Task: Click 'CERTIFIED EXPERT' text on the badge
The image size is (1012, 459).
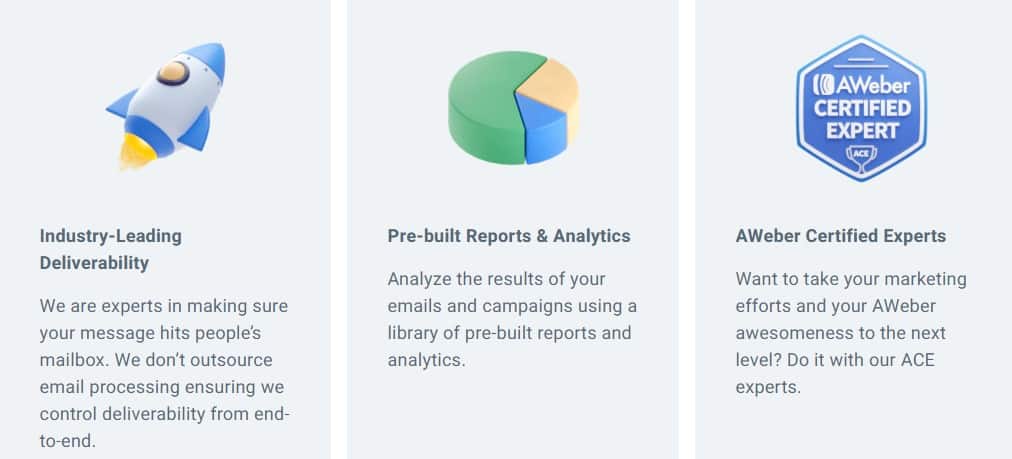Action: coord(862,120)
